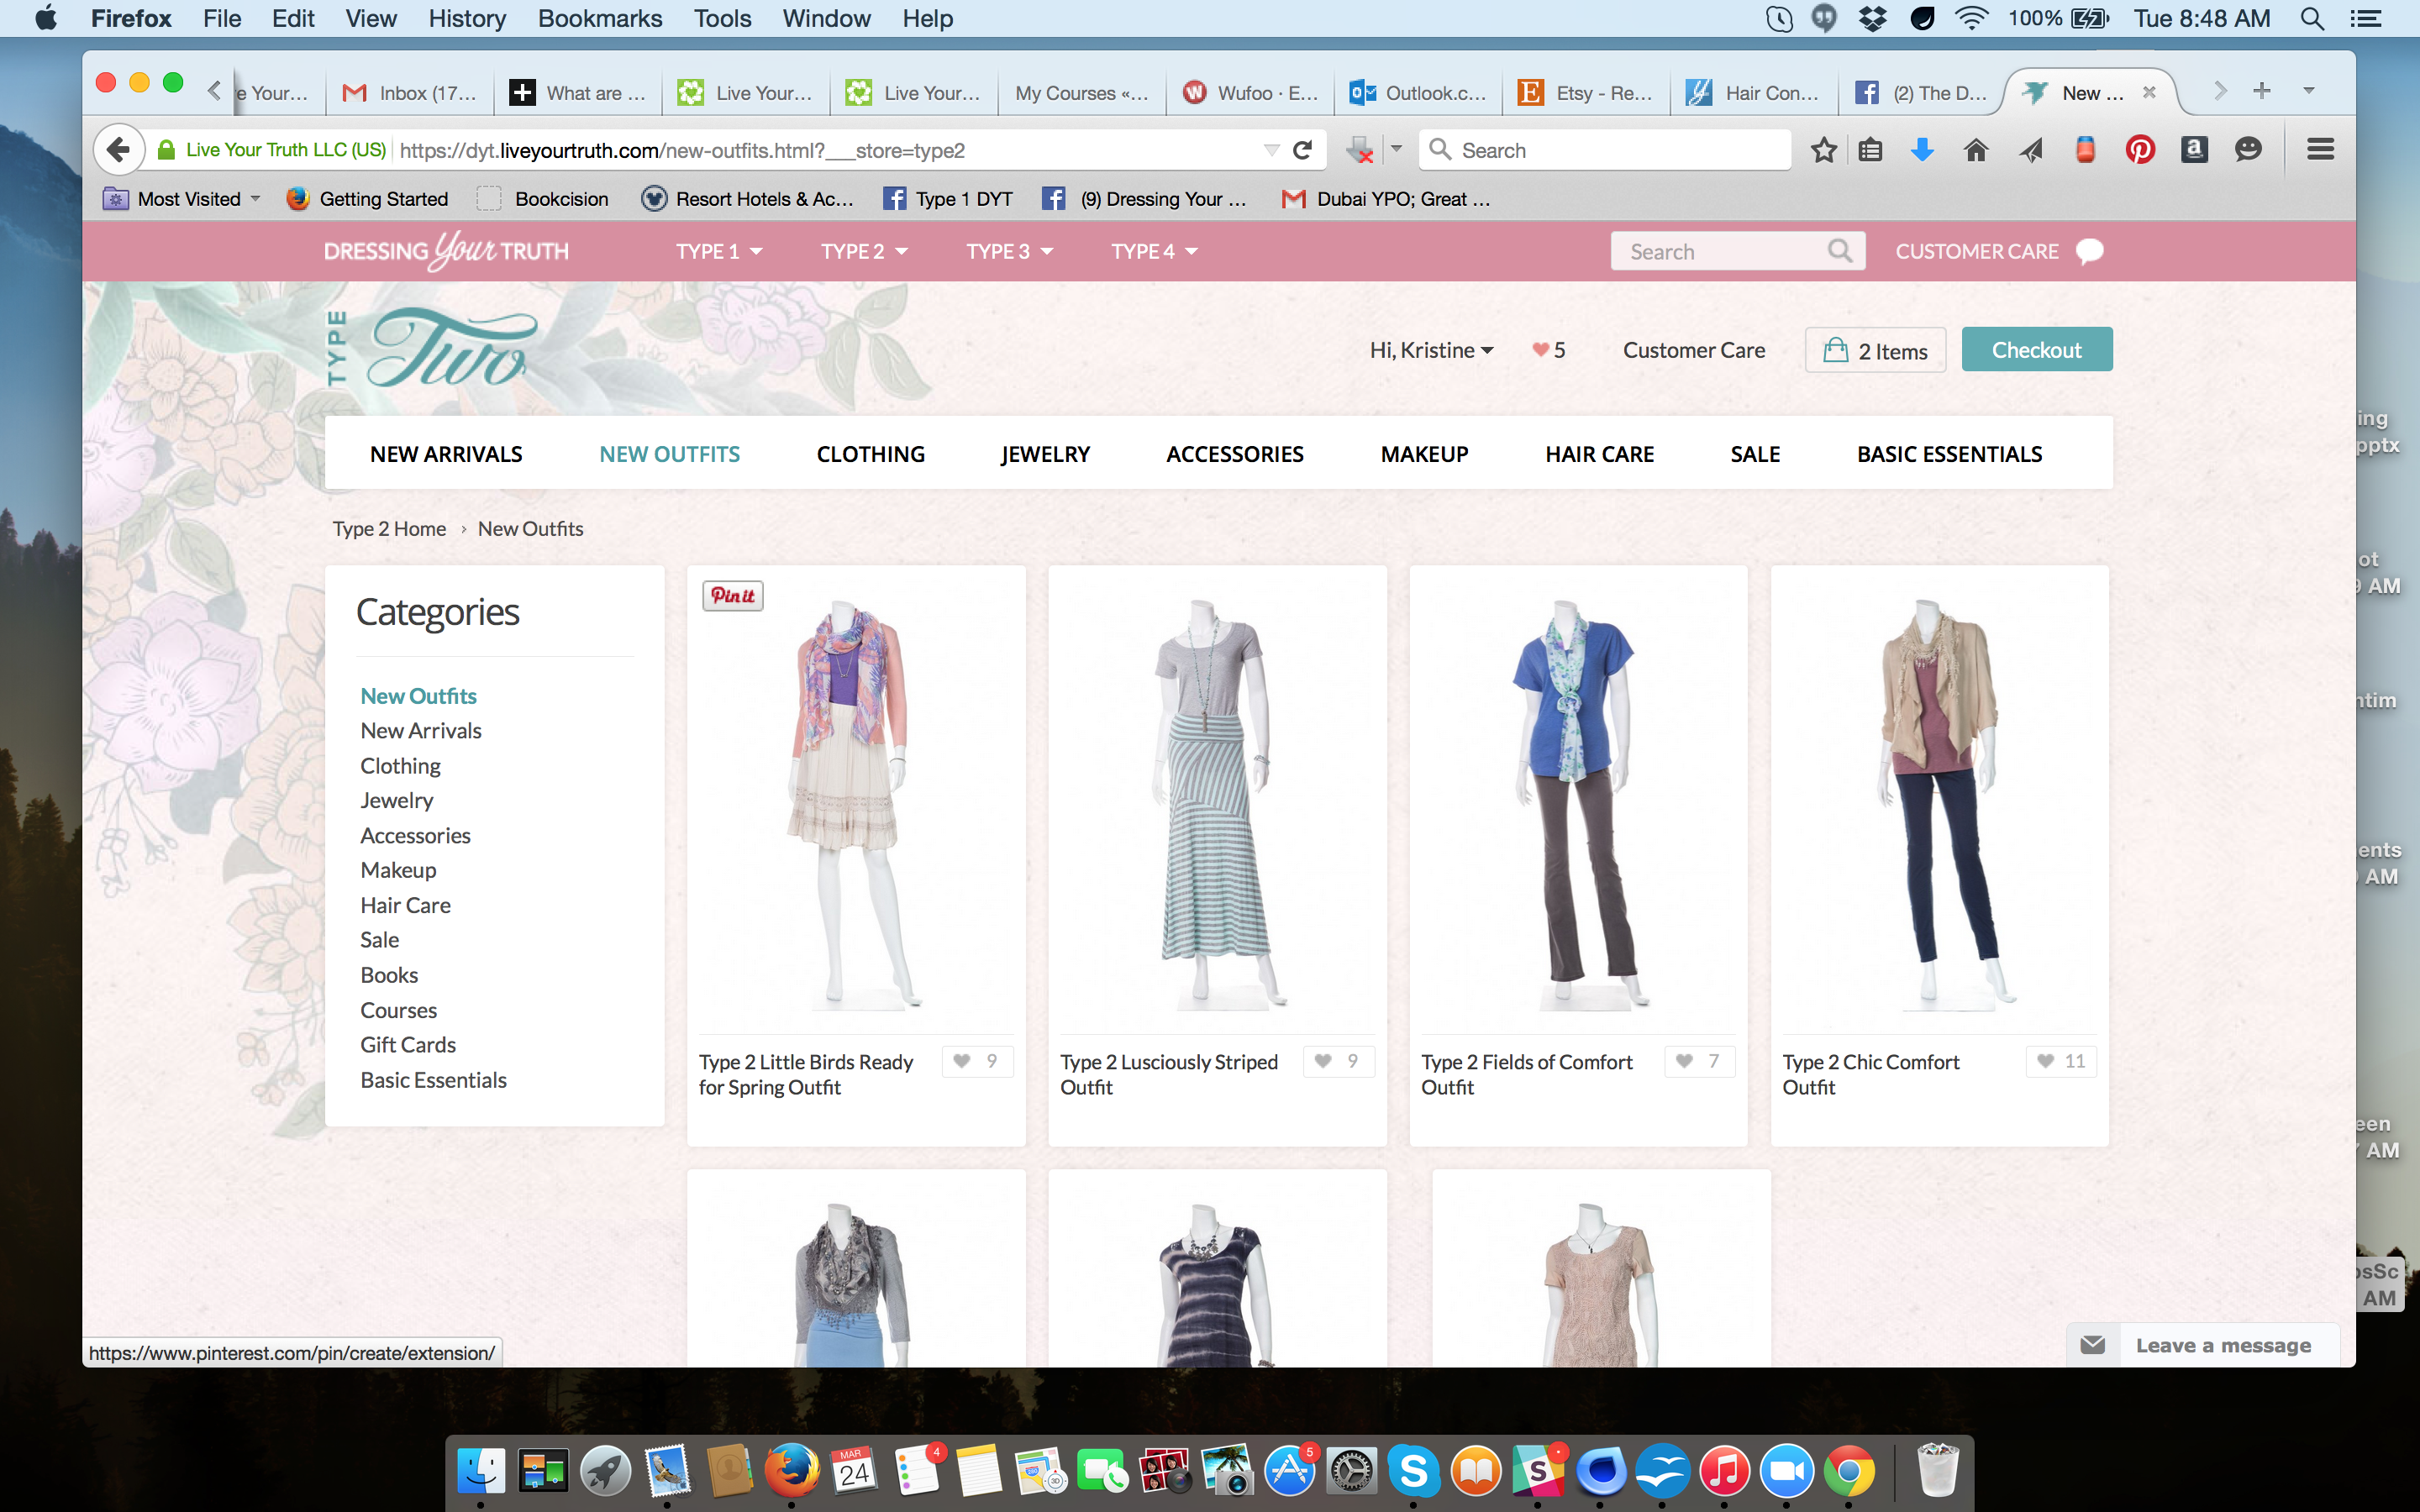Select Gift Cards in Categories
Image resolution: width=2420 pixels, height=1512 pixels.
[x=408, y=1044]
